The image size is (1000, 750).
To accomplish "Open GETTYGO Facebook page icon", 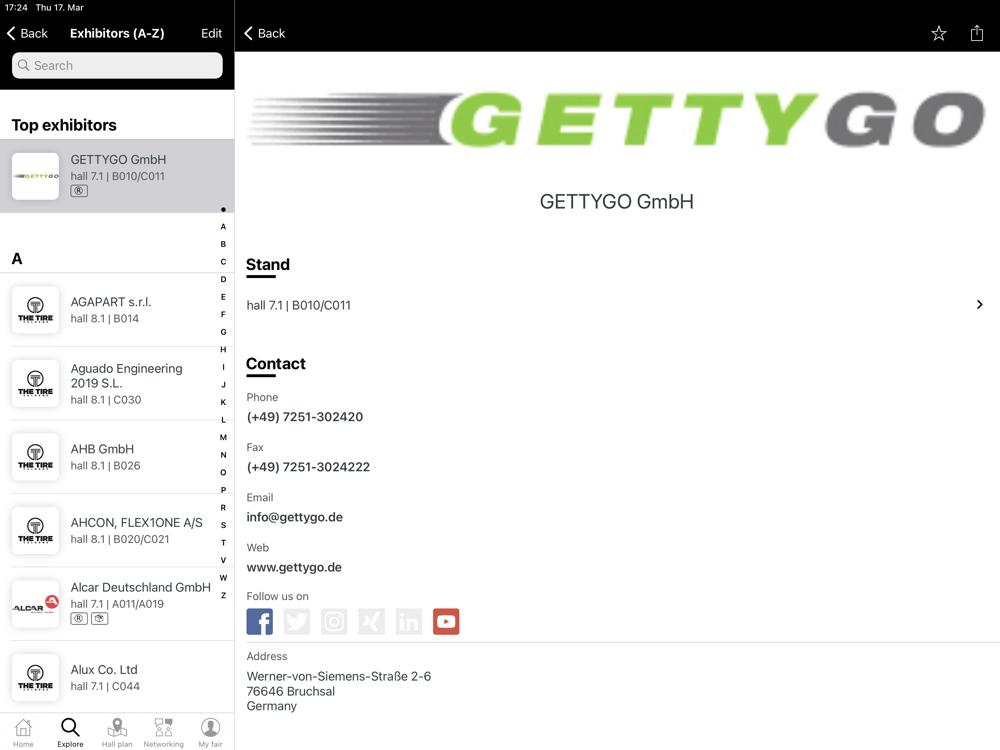I will (x=260, y=621).
